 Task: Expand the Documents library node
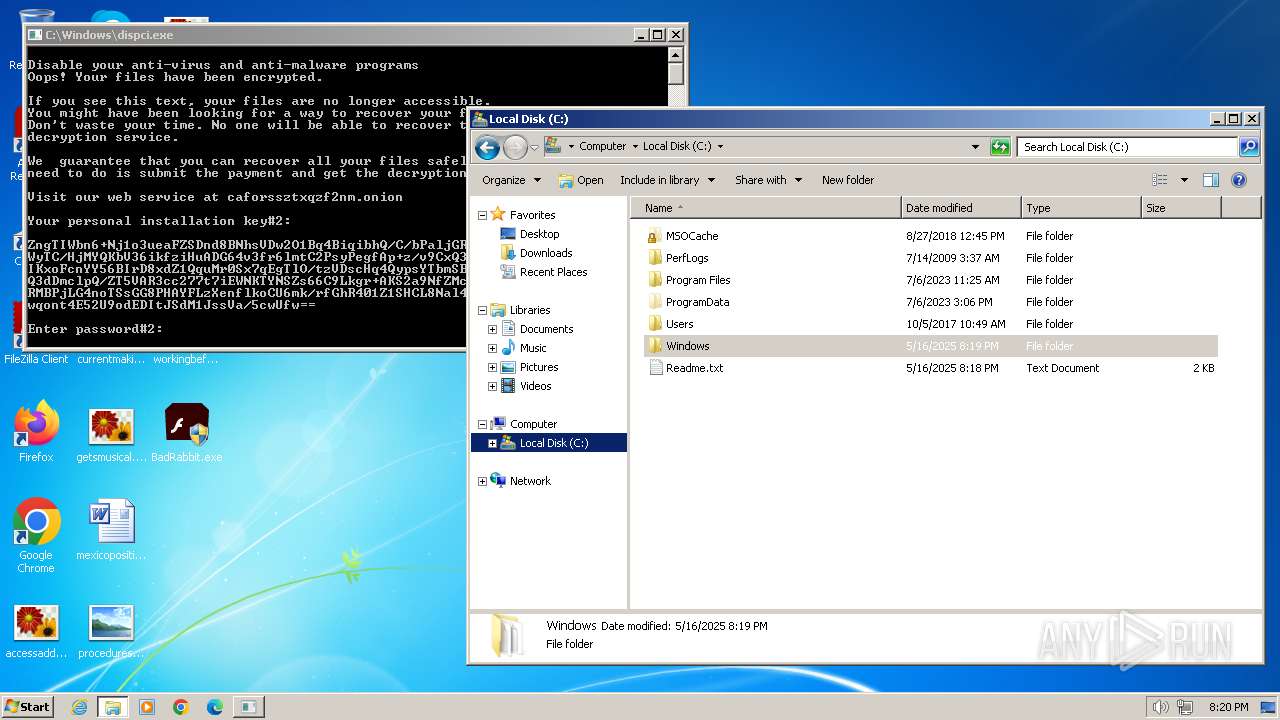pyautogui.click(x=492, y=329)
